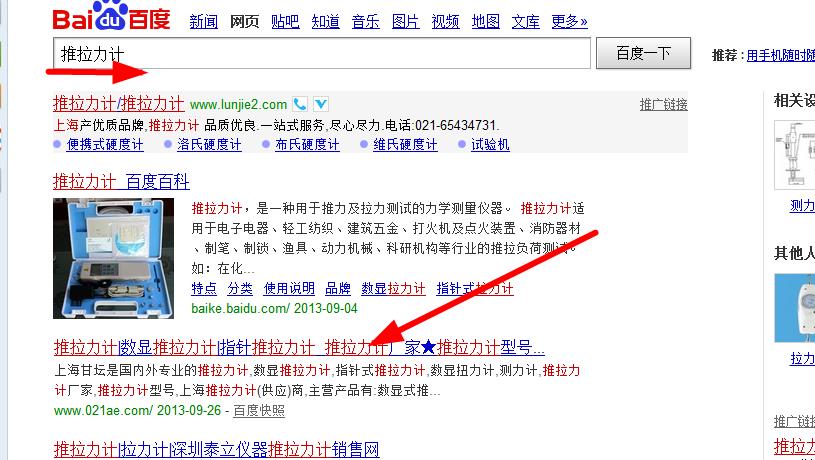Image resolution: width=815 pixels, height=460 pixels.
Task: Open the 洛氏硬度计 sublink
Action: point(209,144)
